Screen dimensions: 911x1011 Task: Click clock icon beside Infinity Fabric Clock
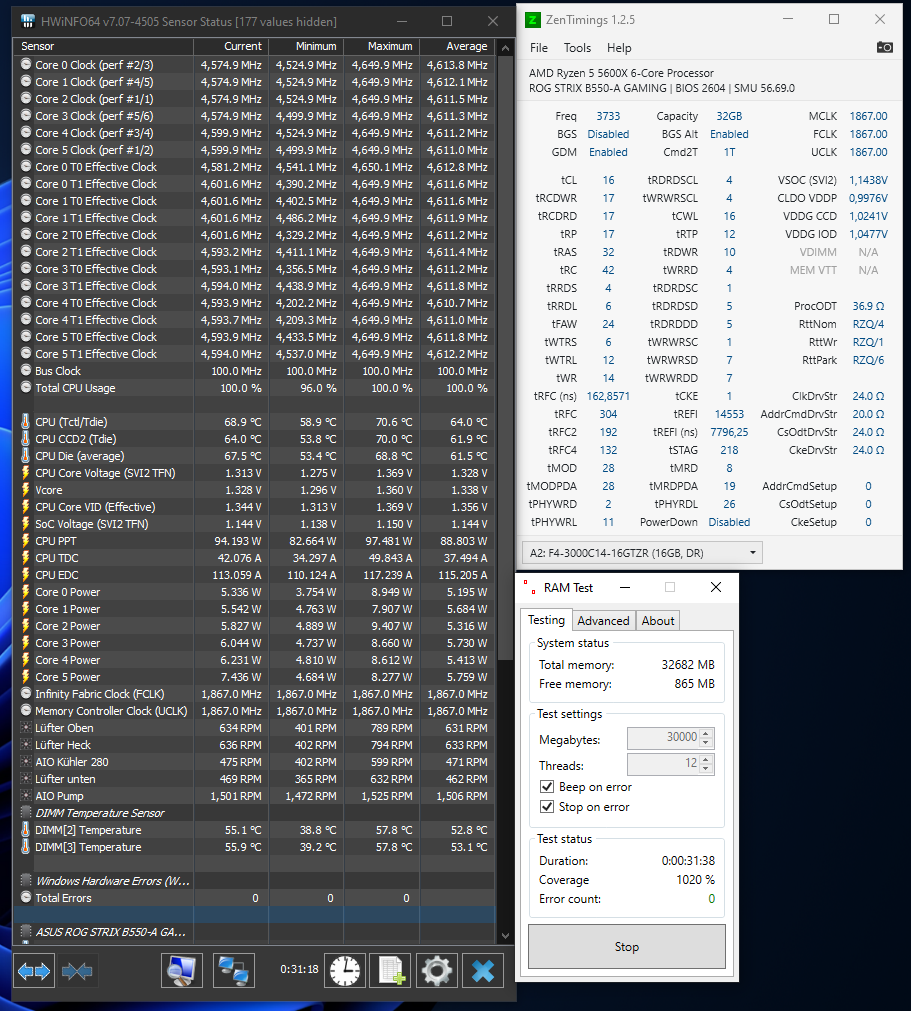(26, 693)
